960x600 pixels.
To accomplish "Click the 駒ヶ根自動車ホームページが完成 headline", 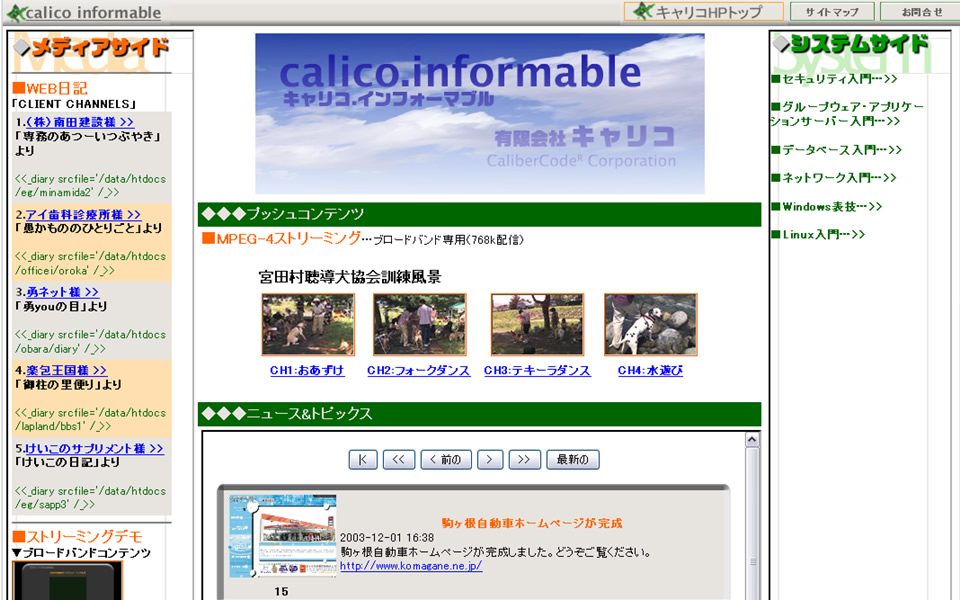I will (x=531, y=523).
